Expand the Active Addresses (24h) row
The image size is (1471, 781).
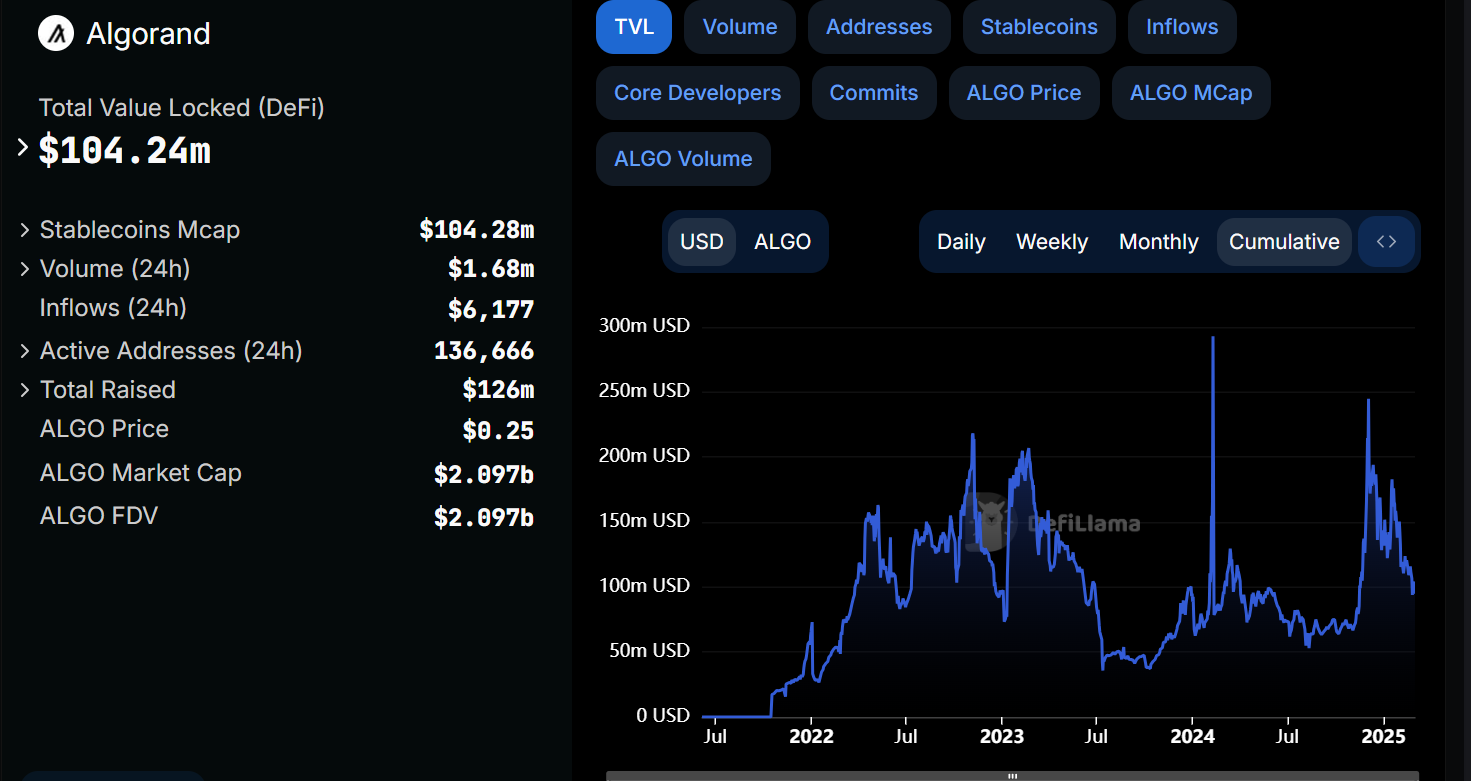pos(25,351)
